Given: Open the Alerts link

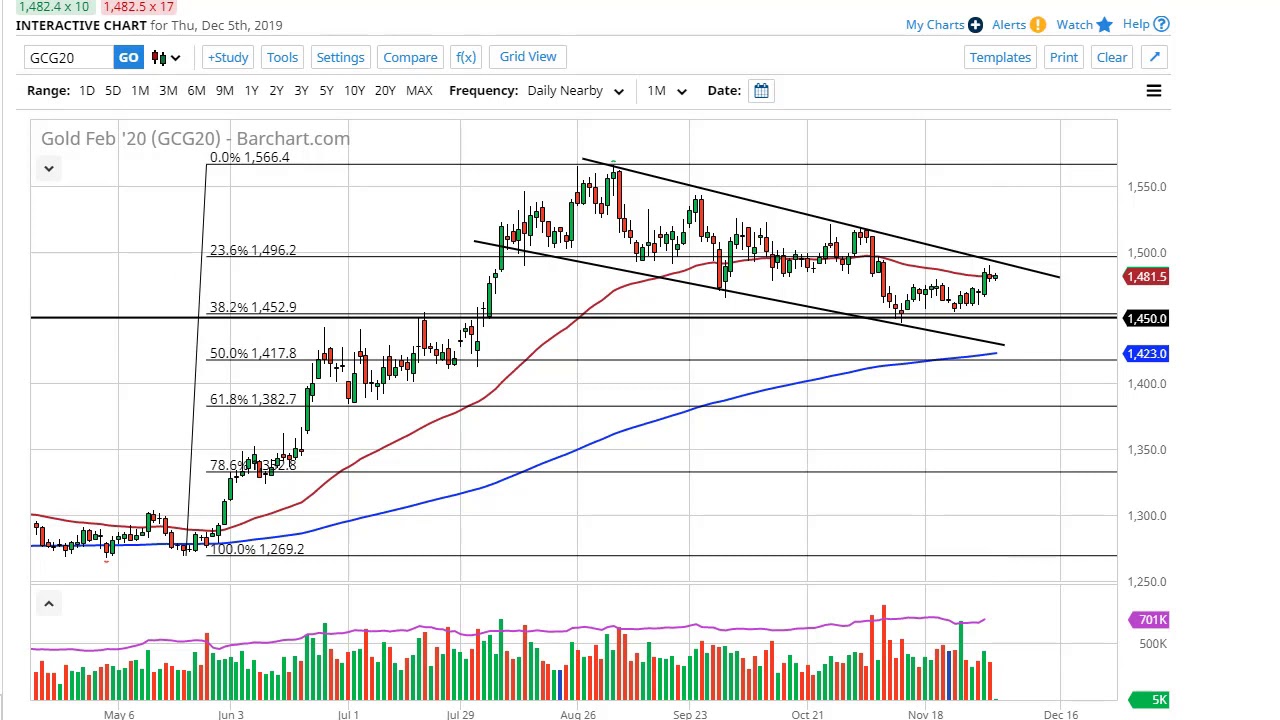Looking at the screenshot, I should pyautogui.click(x=1009, y=24).
